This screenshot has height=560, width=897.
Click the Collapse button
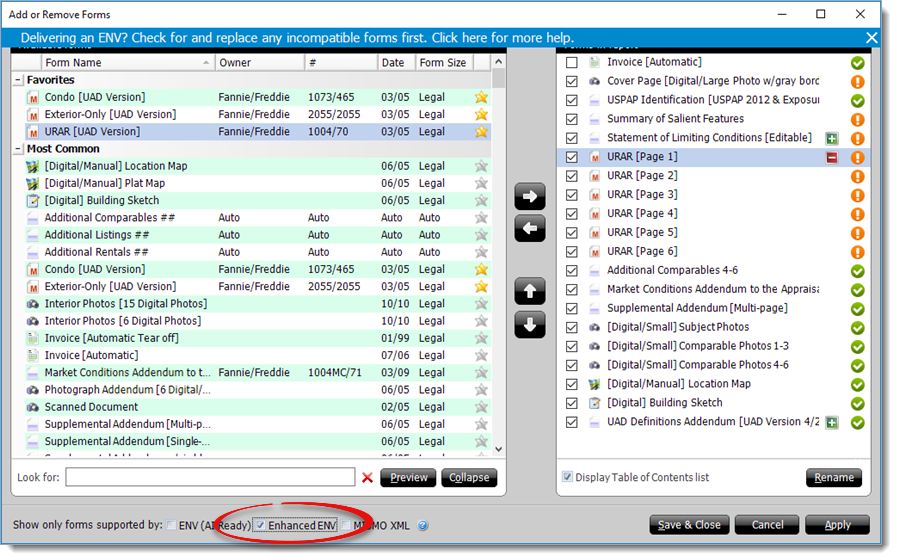tap(469, 478)
